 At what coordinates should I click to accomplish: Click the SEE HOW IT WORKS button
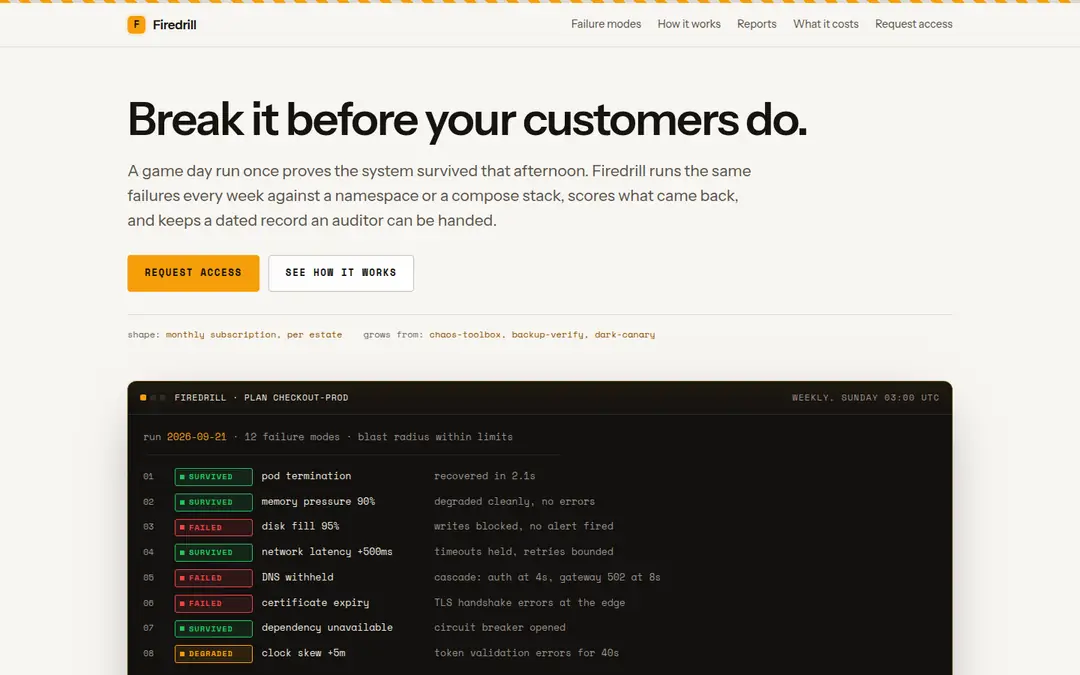coord(341,273)
